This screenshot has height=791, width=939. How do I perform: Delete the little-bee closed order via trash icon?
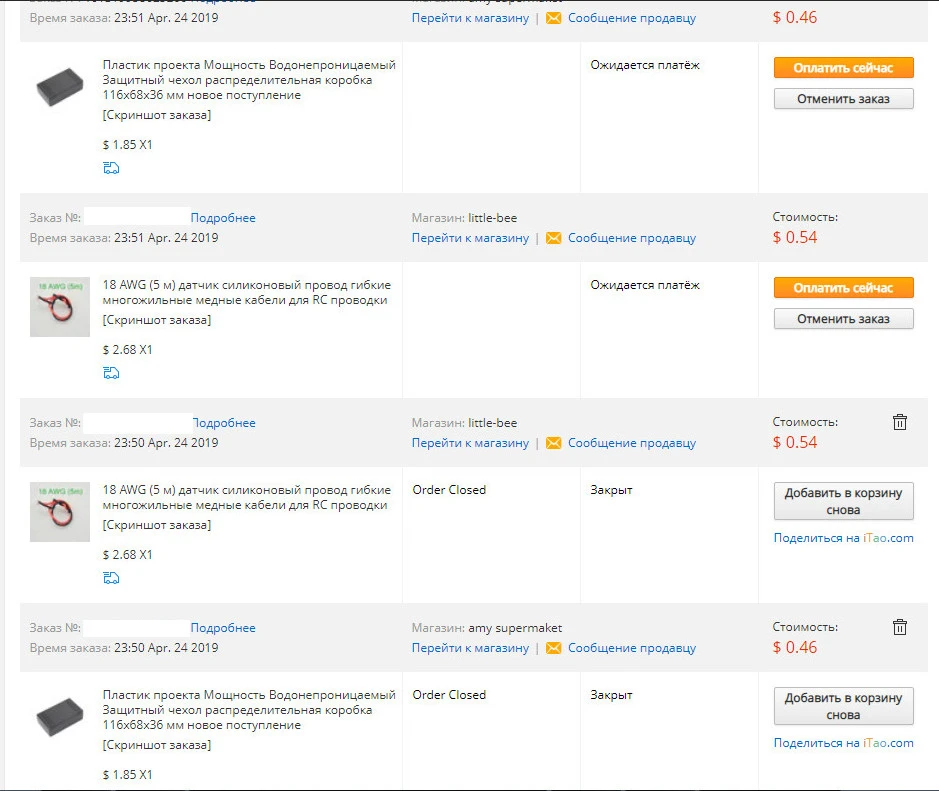[x=899, y=422]
